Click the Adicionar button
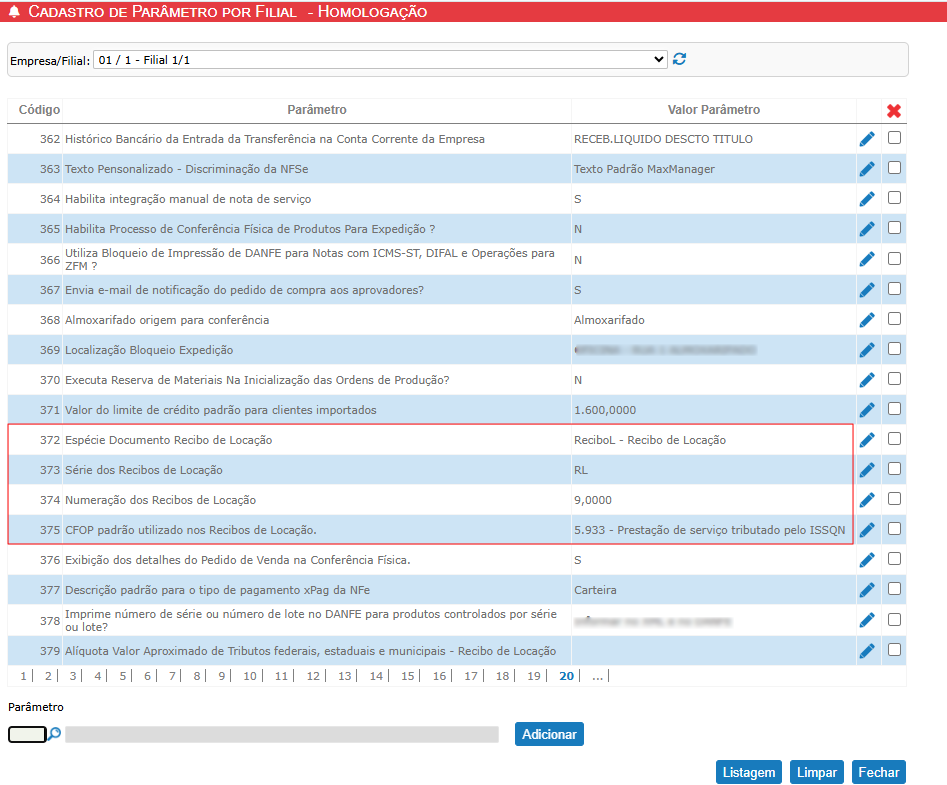947x785 pixels. [549, 734]
